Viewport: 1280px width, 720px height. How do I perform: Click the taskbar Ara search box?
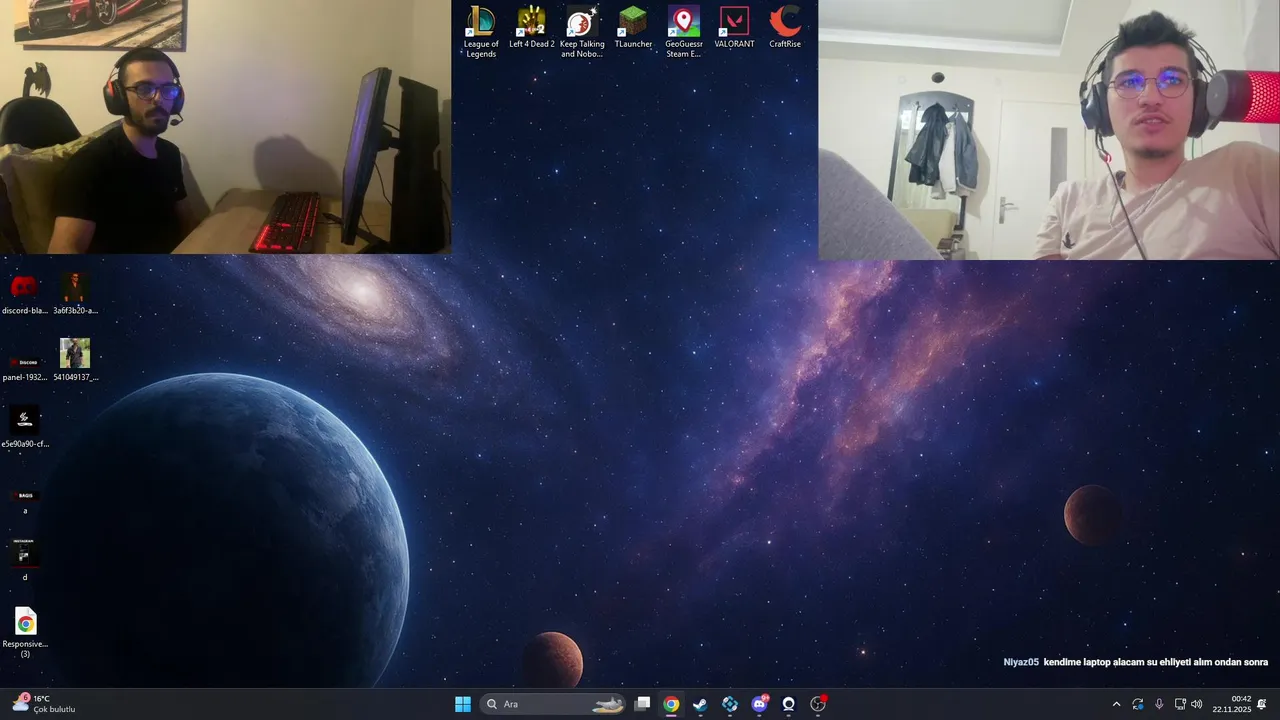[553, 704]
